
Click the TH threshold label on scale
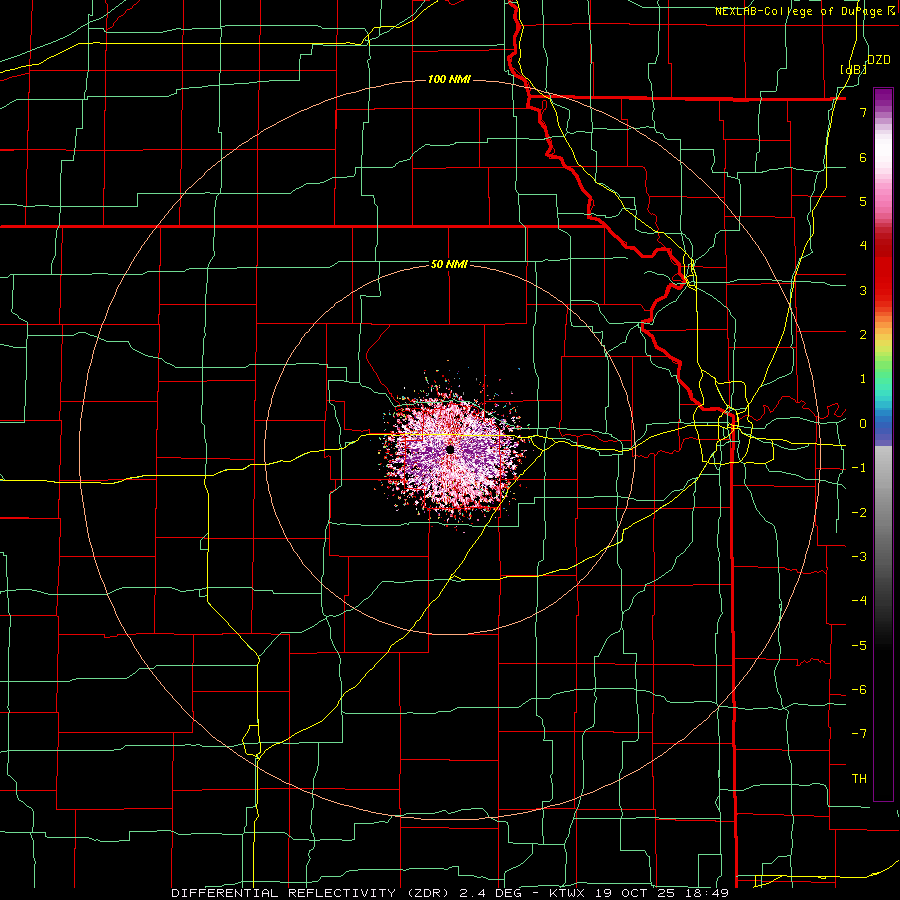[859, 779]
